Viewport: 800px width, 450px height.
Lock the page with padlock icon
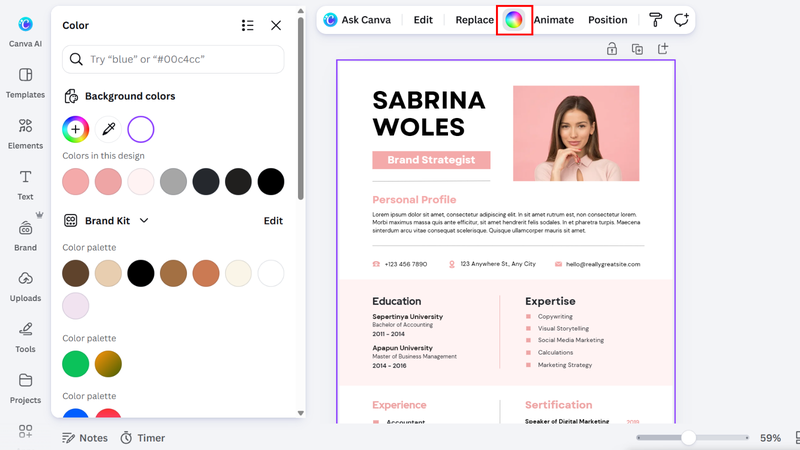click(612, 49)
